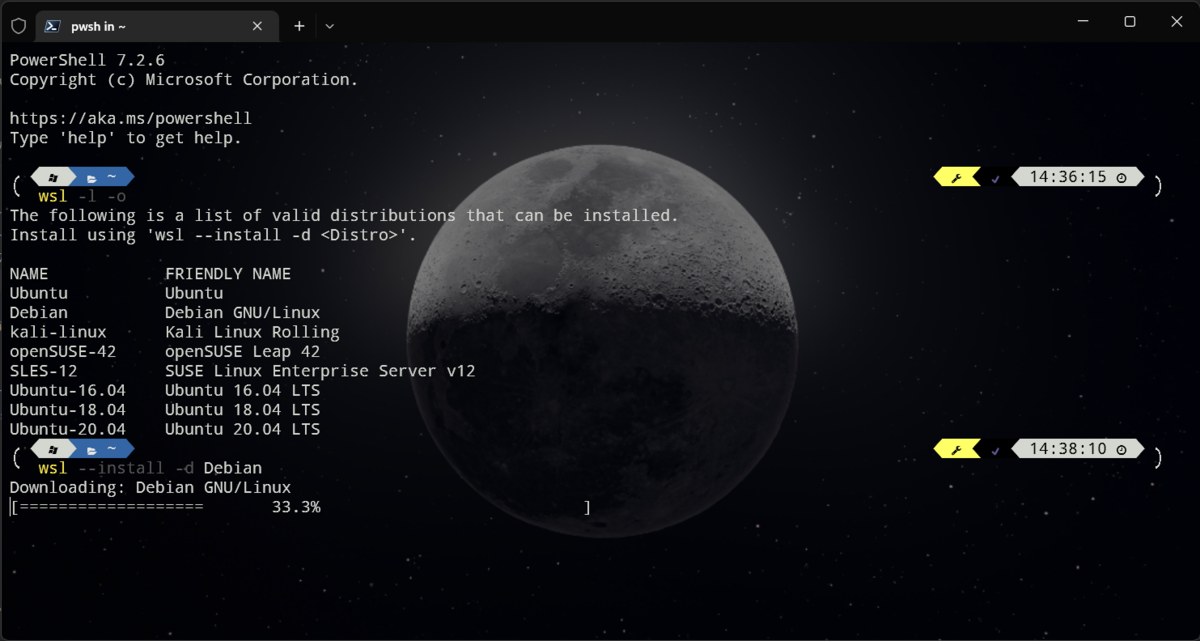Click 'SUSE Linux Enterprise Server v12' text

(x=320, y=371)
